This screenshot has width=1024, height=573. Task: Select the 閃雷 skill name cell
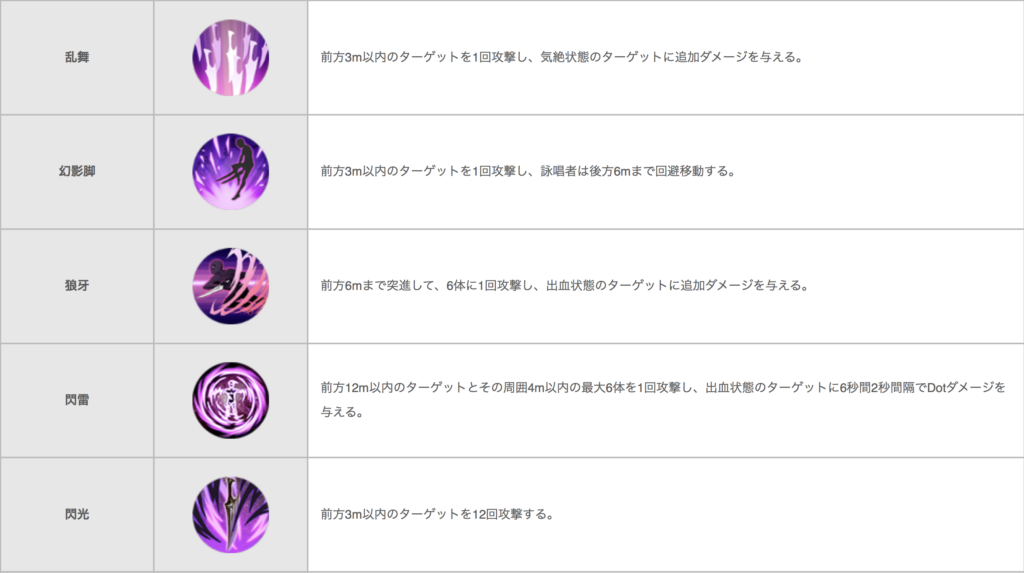[x=77, y=401]
